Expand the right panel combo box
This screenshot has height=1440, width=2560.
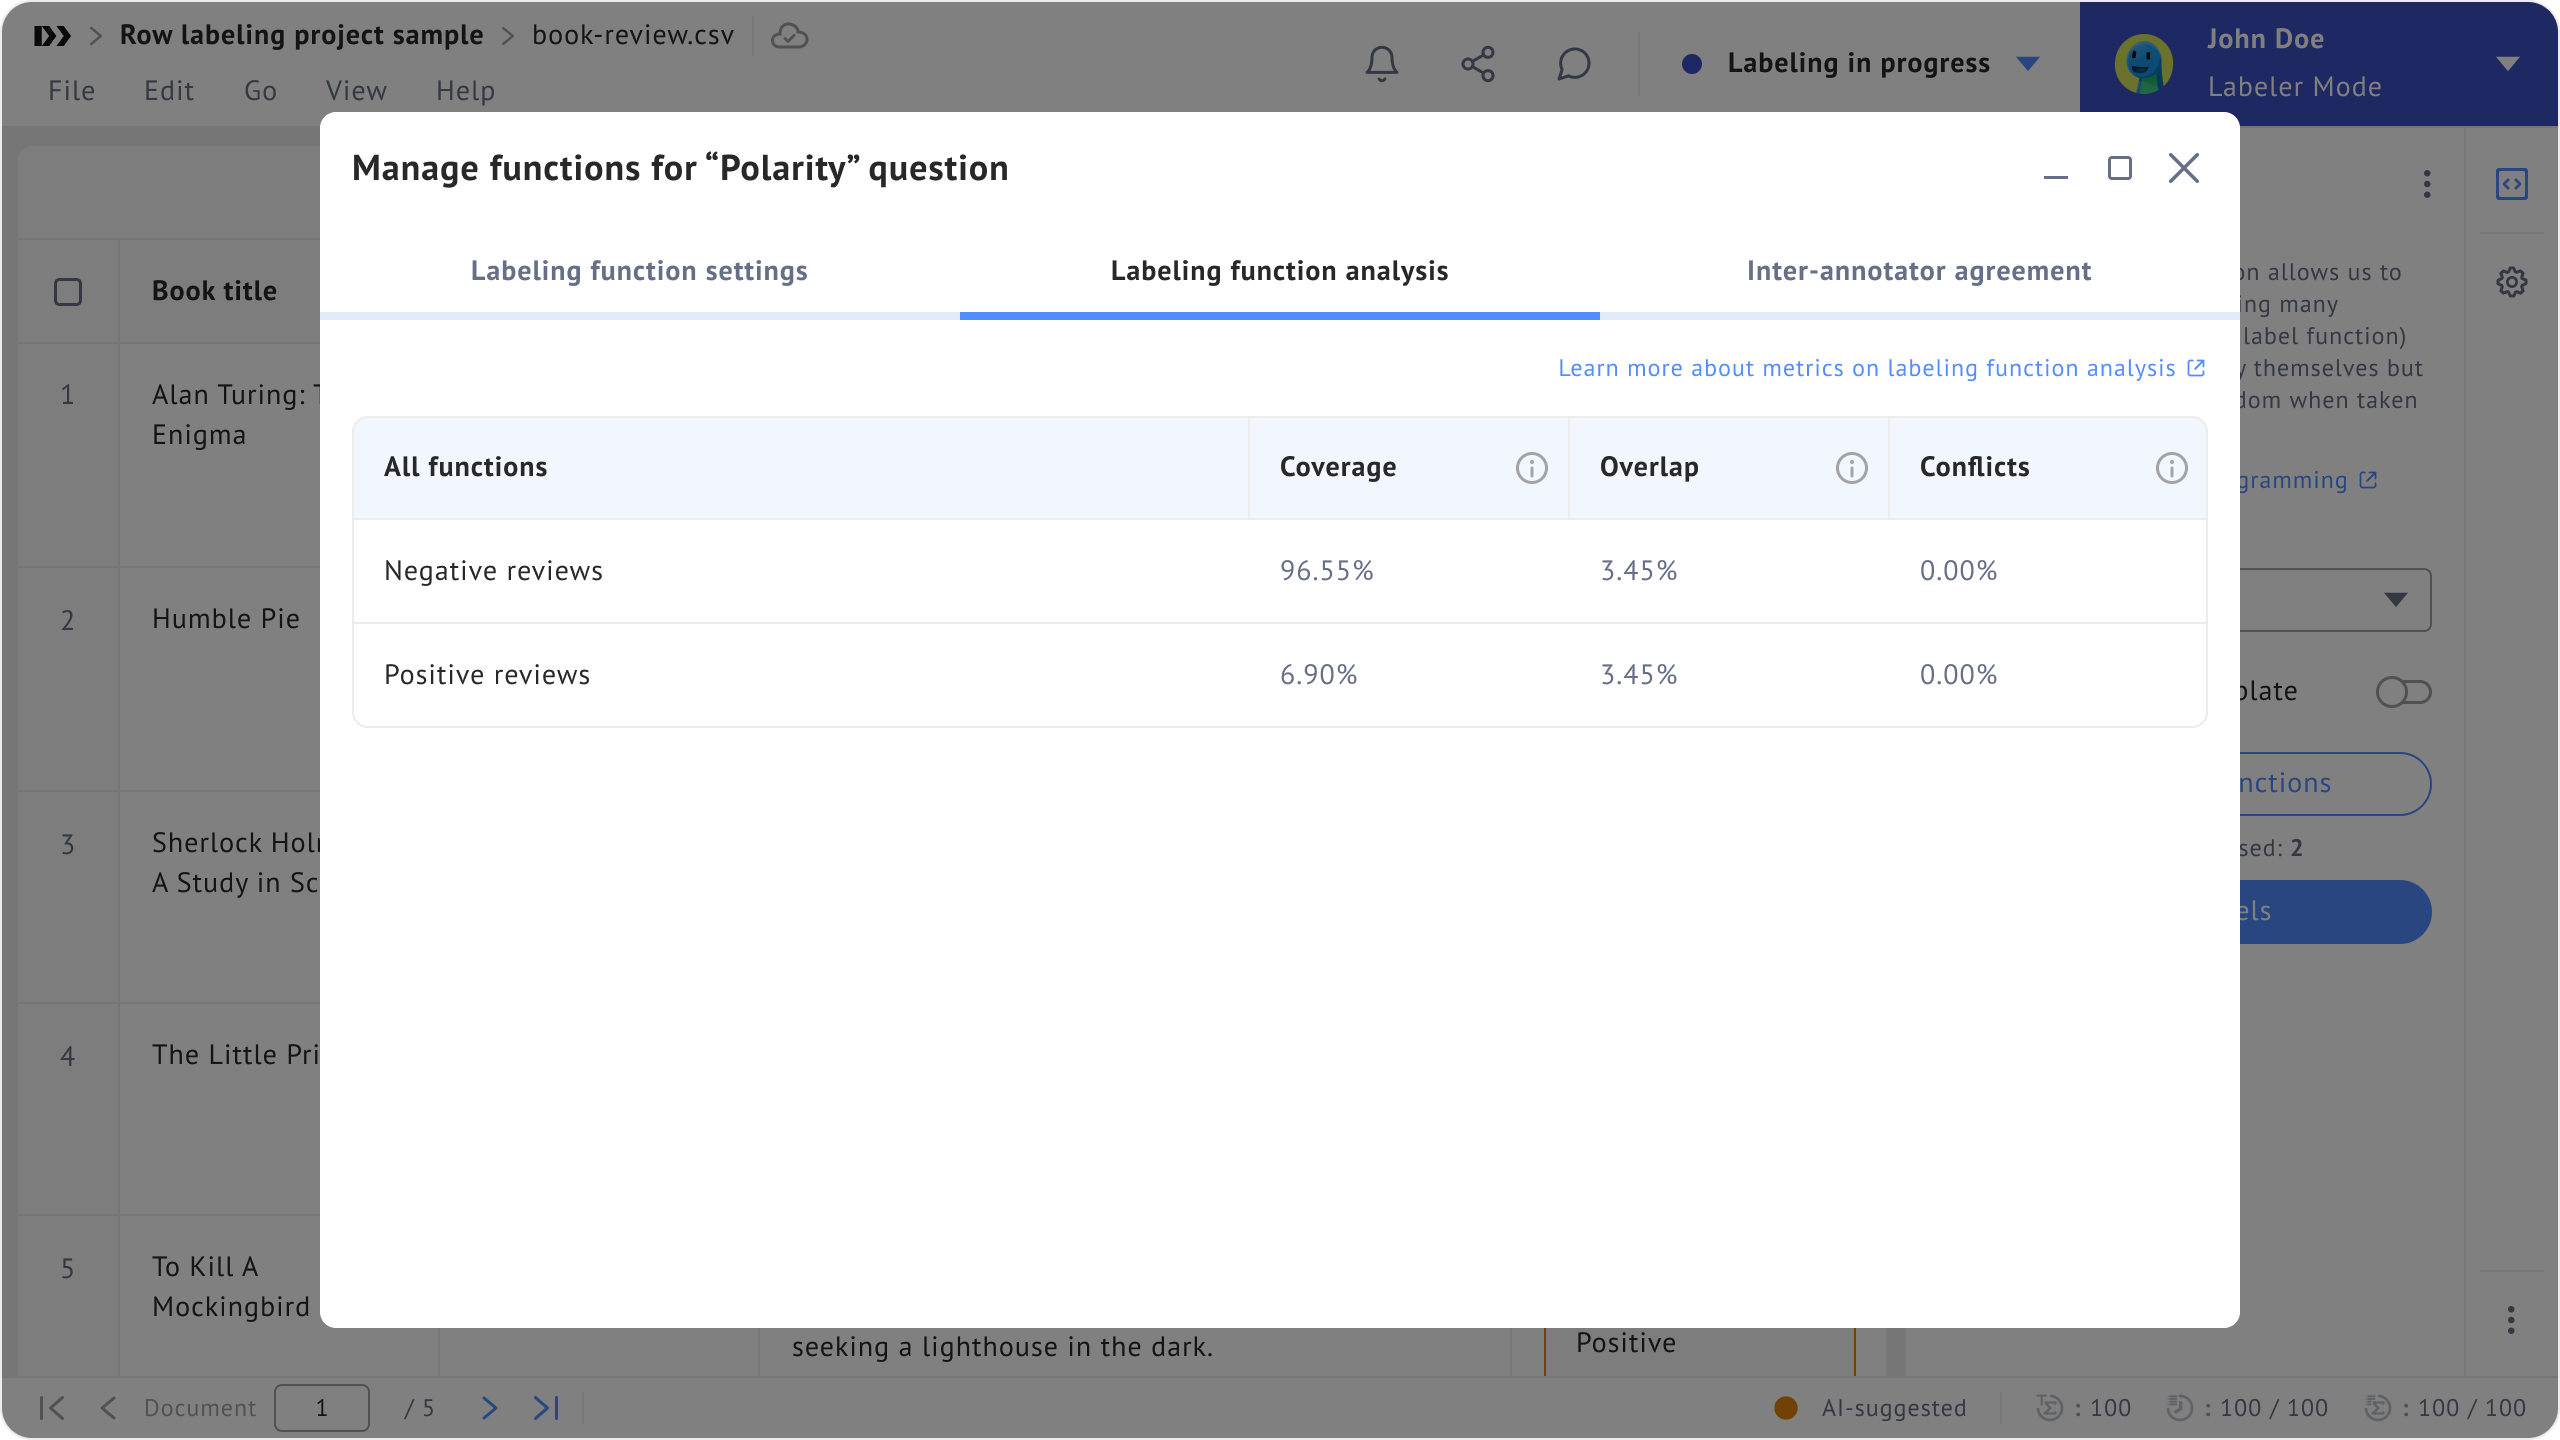[2394, 600]
